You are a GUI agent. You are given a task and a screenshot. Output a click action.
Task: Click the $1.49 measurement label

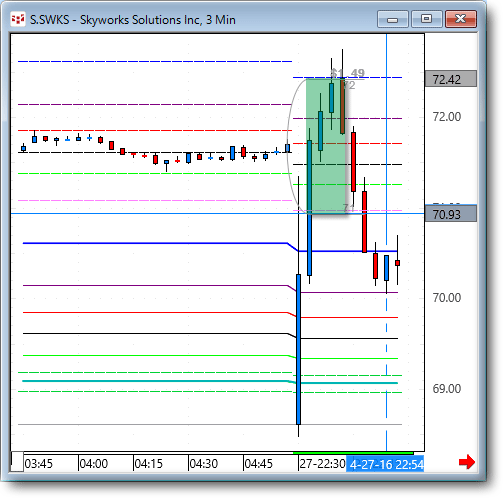pyautogui.click(x=348, y=73)
